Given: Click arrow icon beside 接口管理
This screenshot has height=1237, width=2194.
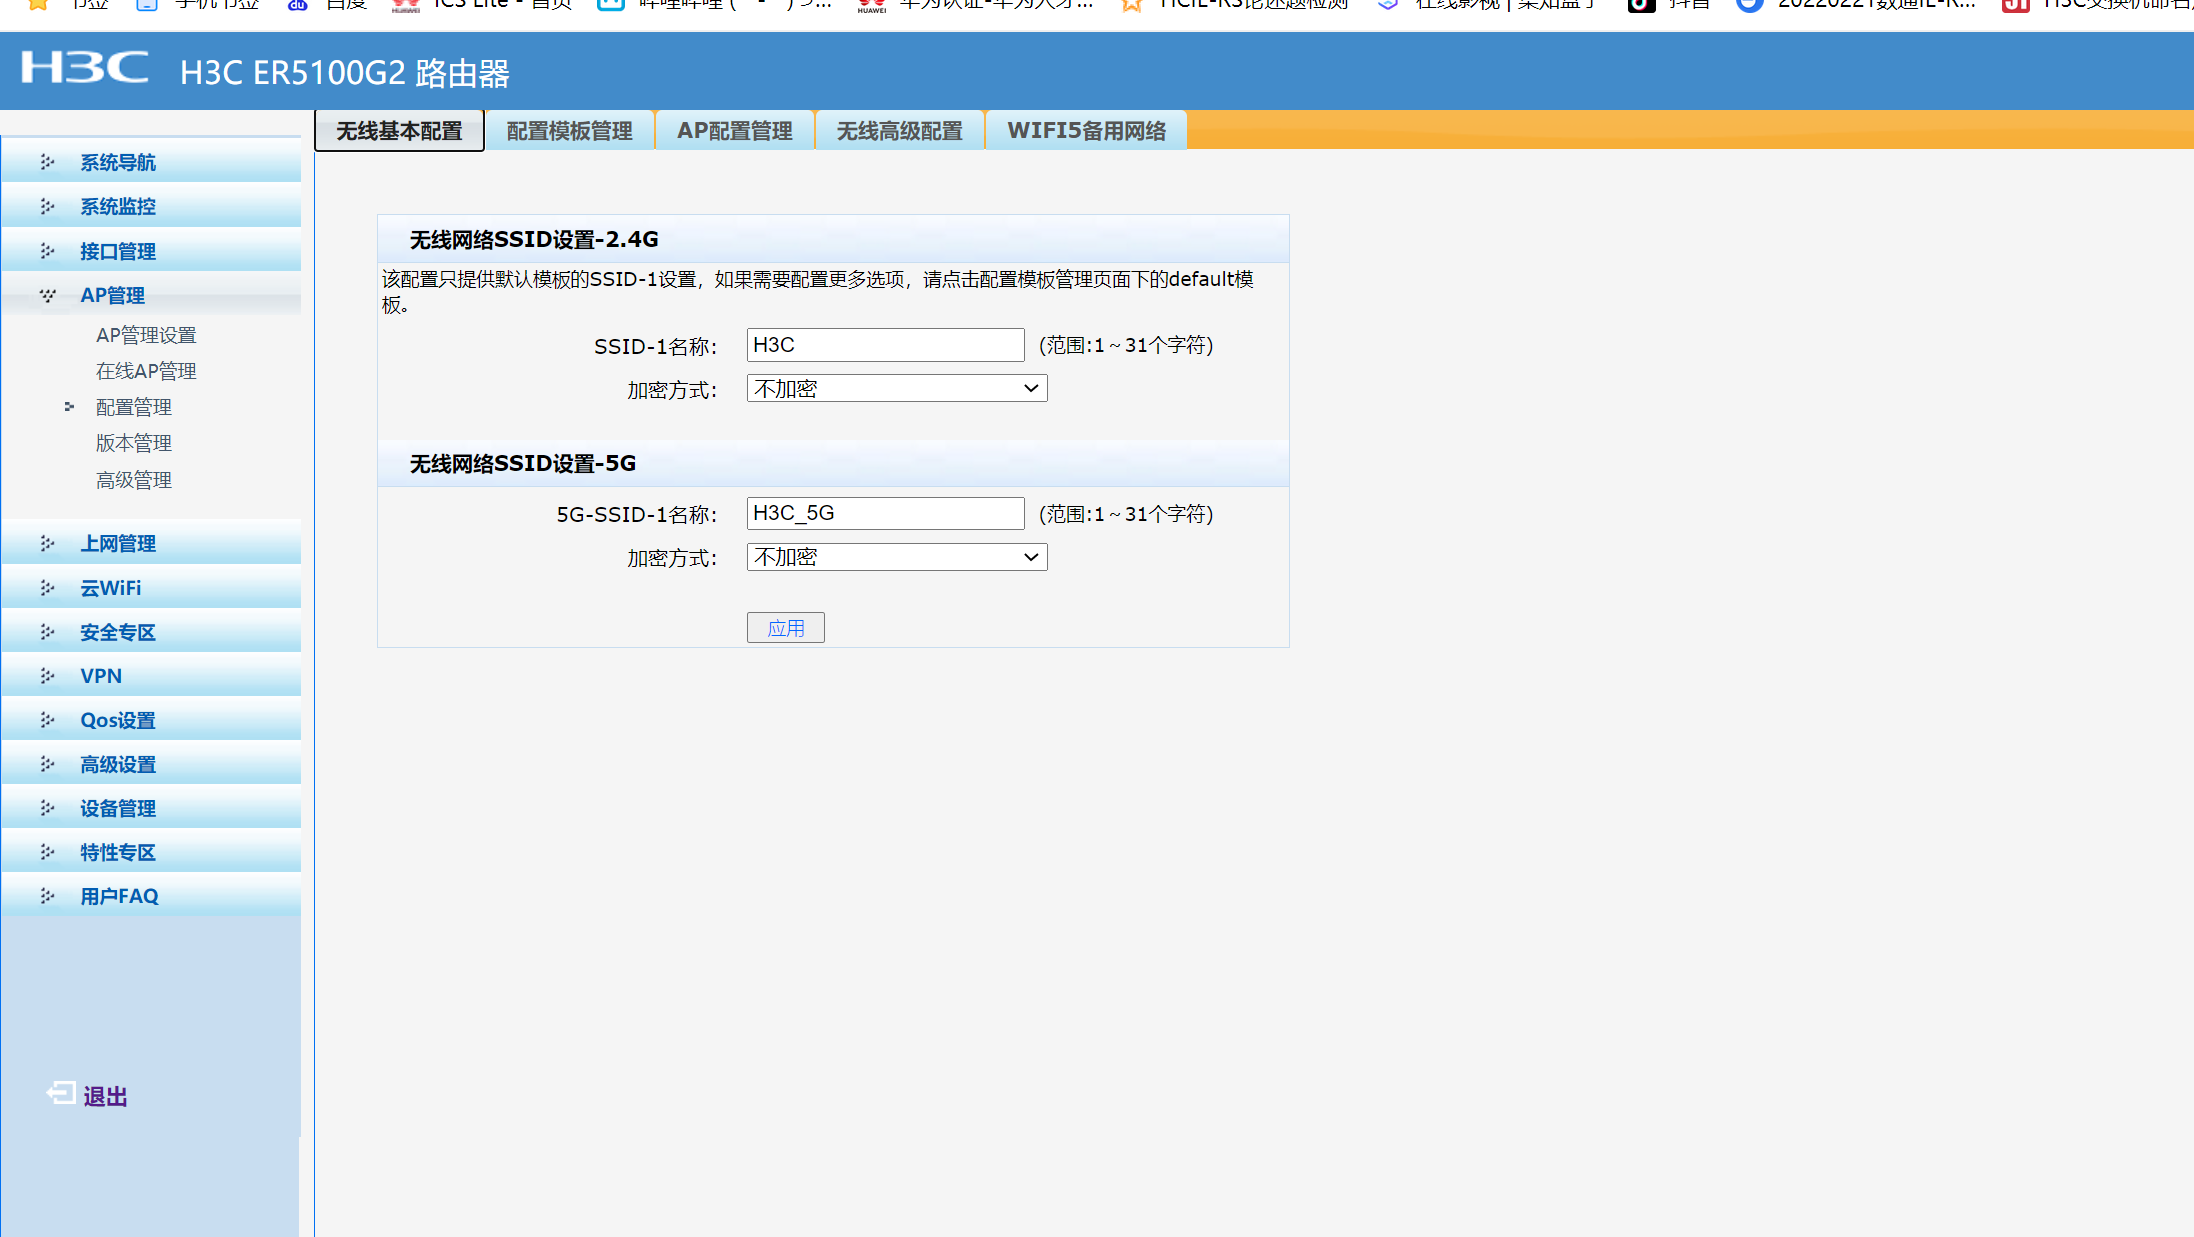Looking at the screenshot, I should (x=47, y=251).
